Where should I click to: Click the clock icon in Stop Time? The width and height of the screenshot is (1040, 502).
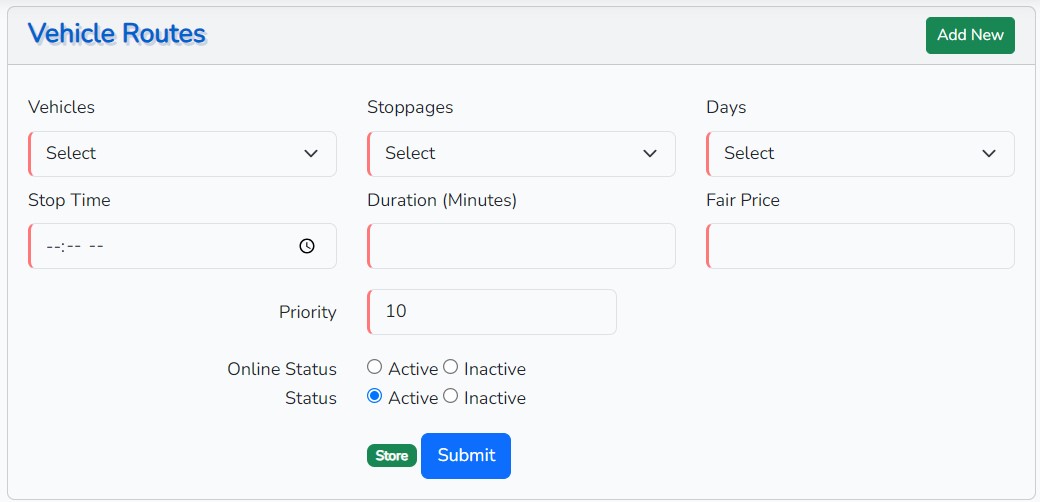307,246
